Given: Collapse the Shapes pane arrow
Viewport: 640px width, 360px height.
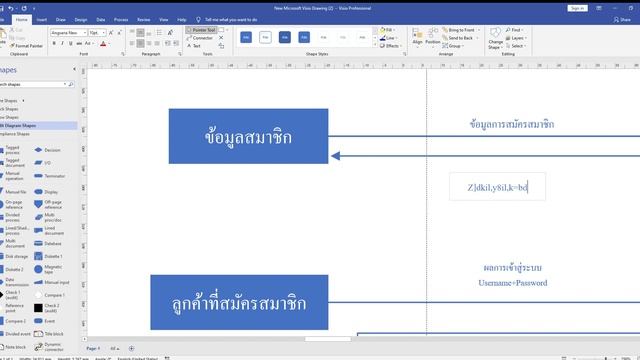Looking at the screenshot, I should (74, 69).
